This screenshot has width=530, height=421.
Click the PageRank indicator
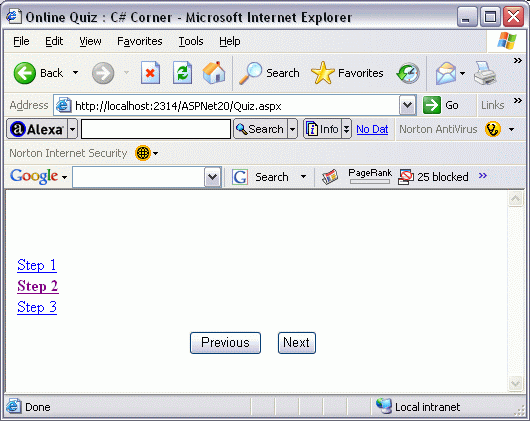point(370,176)
